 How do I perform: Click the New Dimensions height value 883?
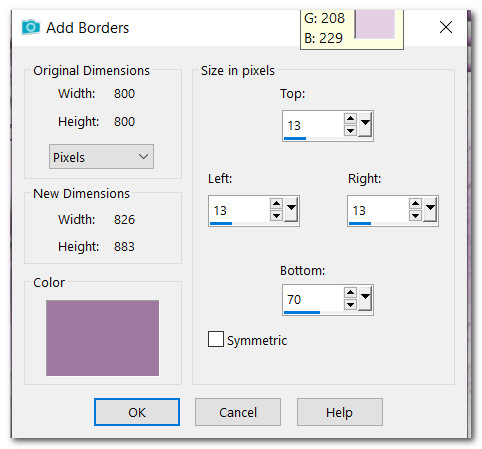point(124,247)
